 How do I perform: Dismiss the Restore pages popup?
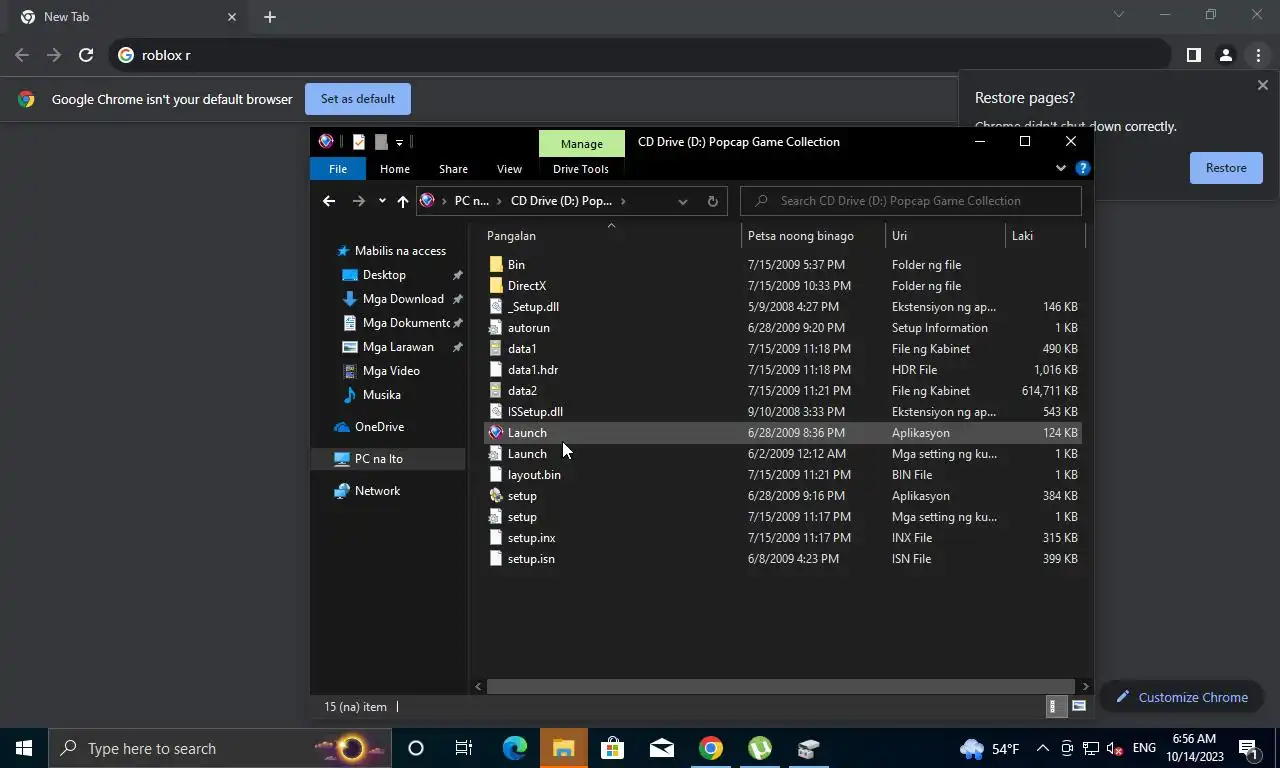[x=1262, y=86]
